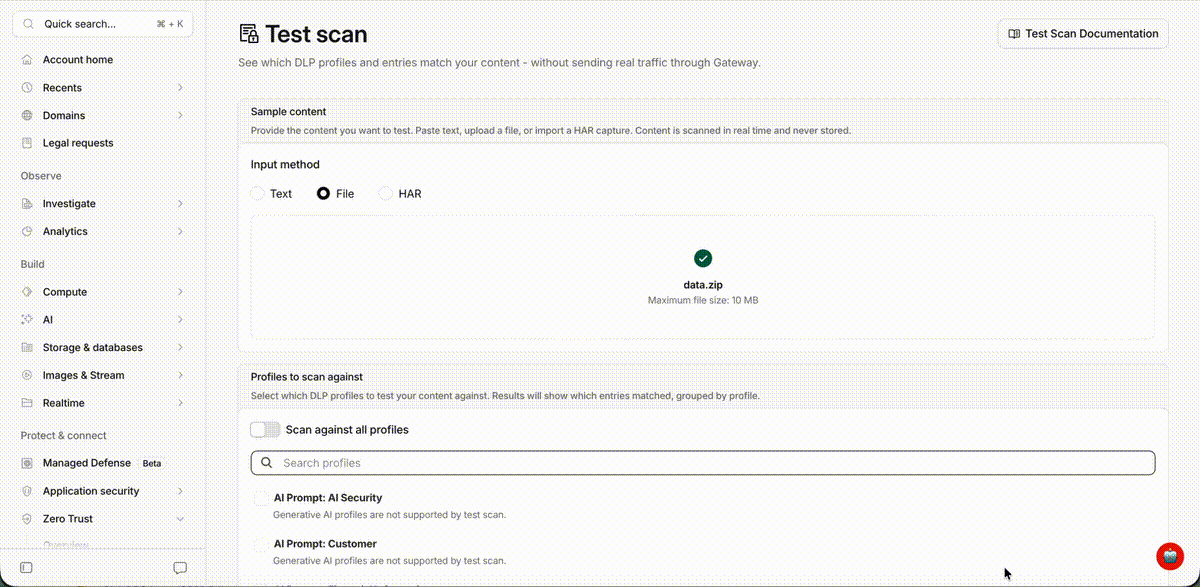Viewport: 1200px width, 587px height.
Task: Click the Domains globe icon
Action: pyautogui.click(x=27, y=116)
